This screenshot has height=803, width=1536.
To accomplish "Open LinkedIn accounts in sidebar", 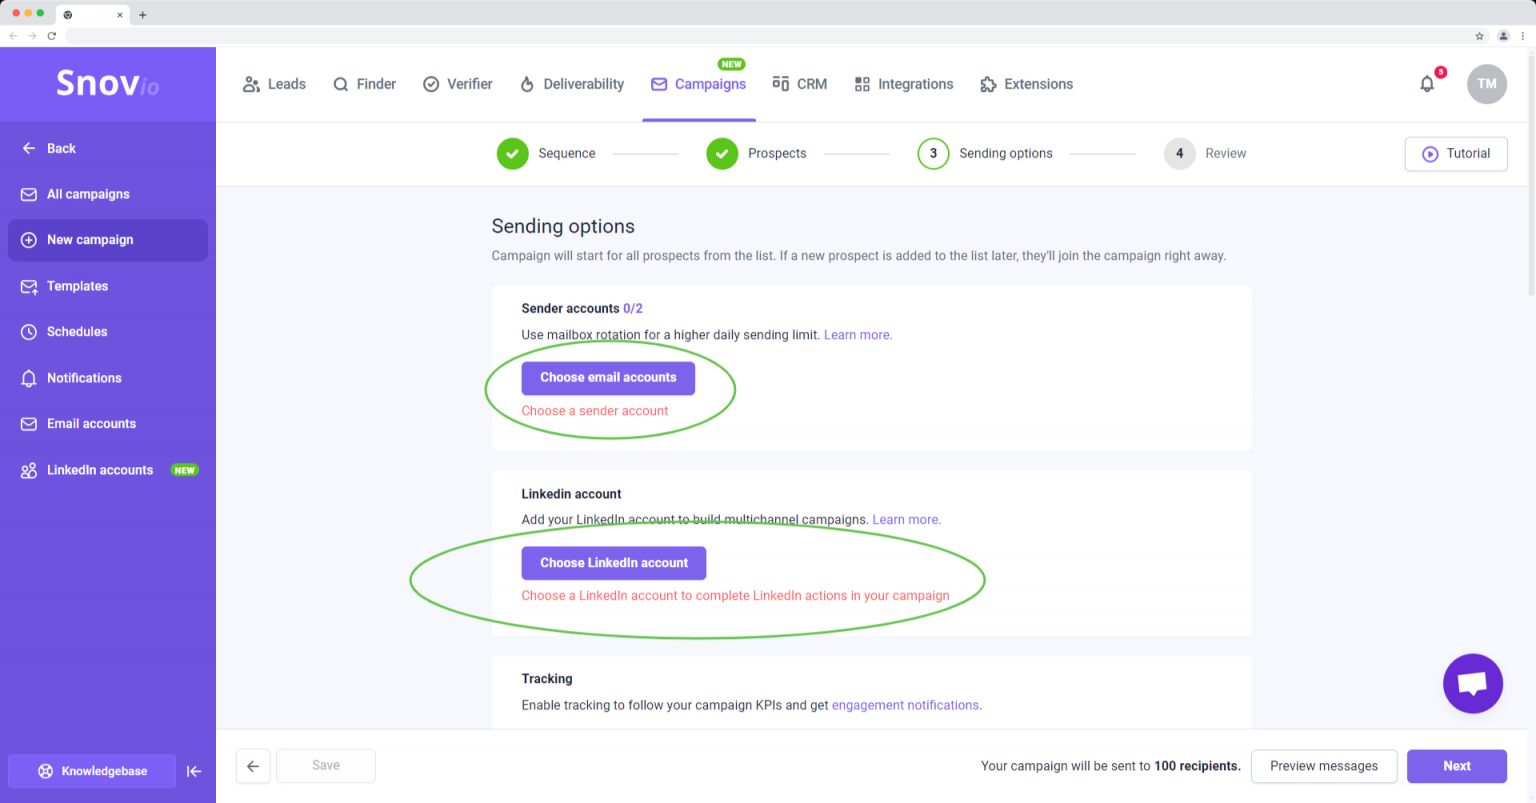I will pyautogui.click(x=109, y=470).
